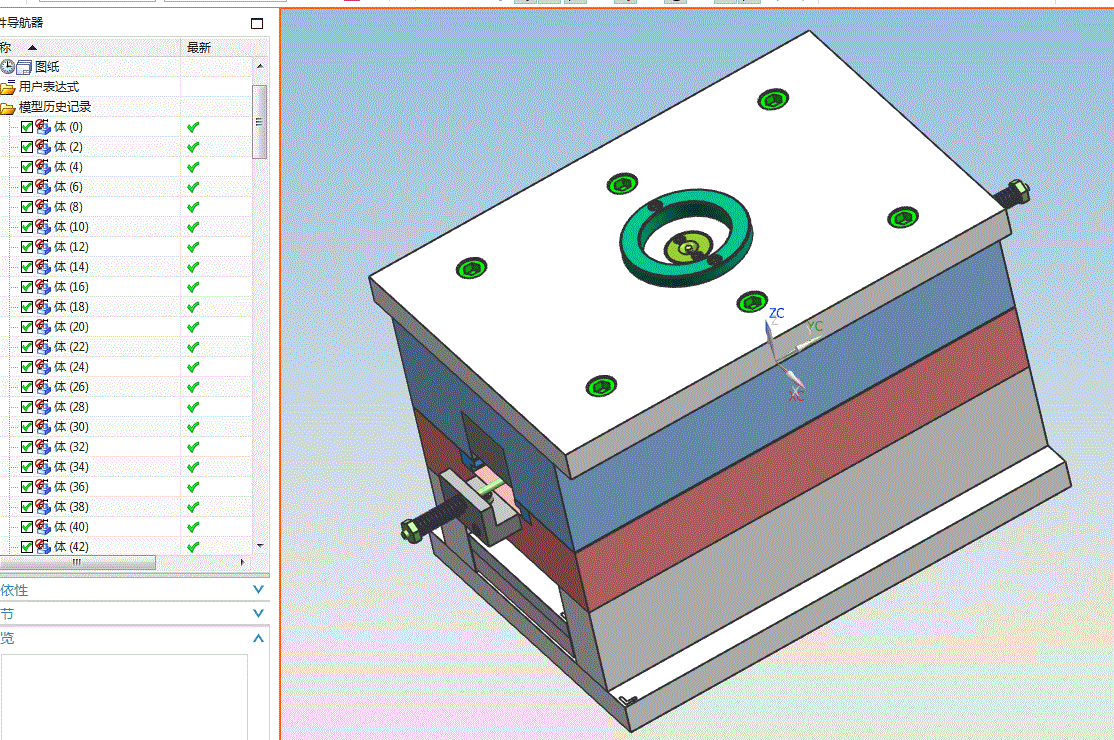The height and width of the screenshot is (740, 1114).
Task: Click the horizontal scrollbar of navigator tree
Action: (x=77, y=562)
